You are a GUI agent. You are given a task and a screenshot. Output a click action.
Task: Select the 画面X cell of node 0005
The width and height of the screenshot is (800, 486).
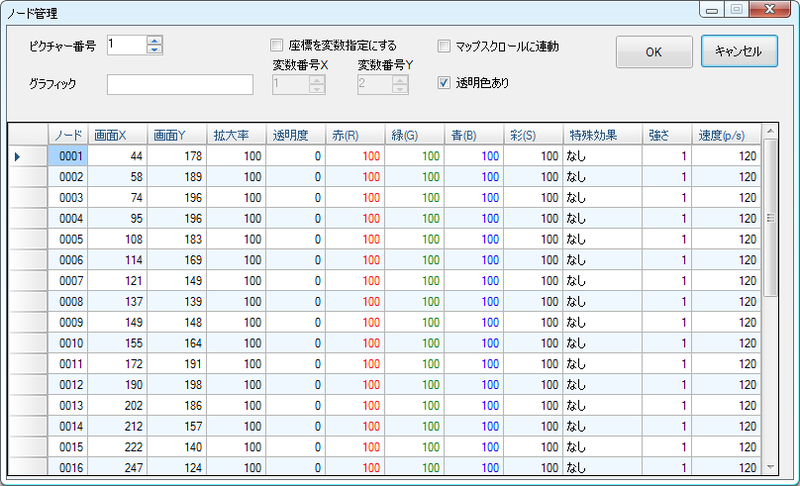(x=118, y=240)
